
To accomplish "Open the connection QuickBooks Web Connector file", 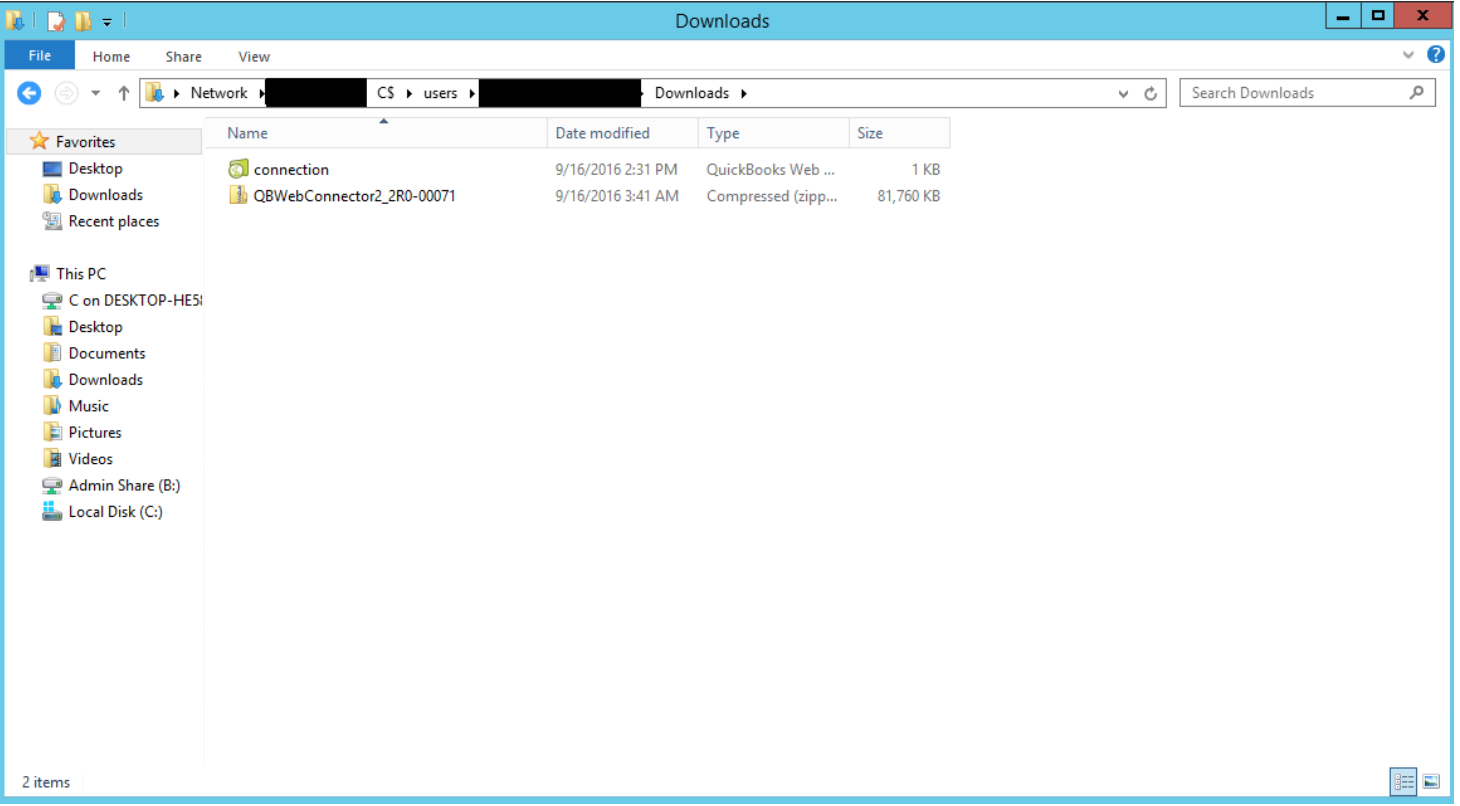I will click(x=290, y=169).
